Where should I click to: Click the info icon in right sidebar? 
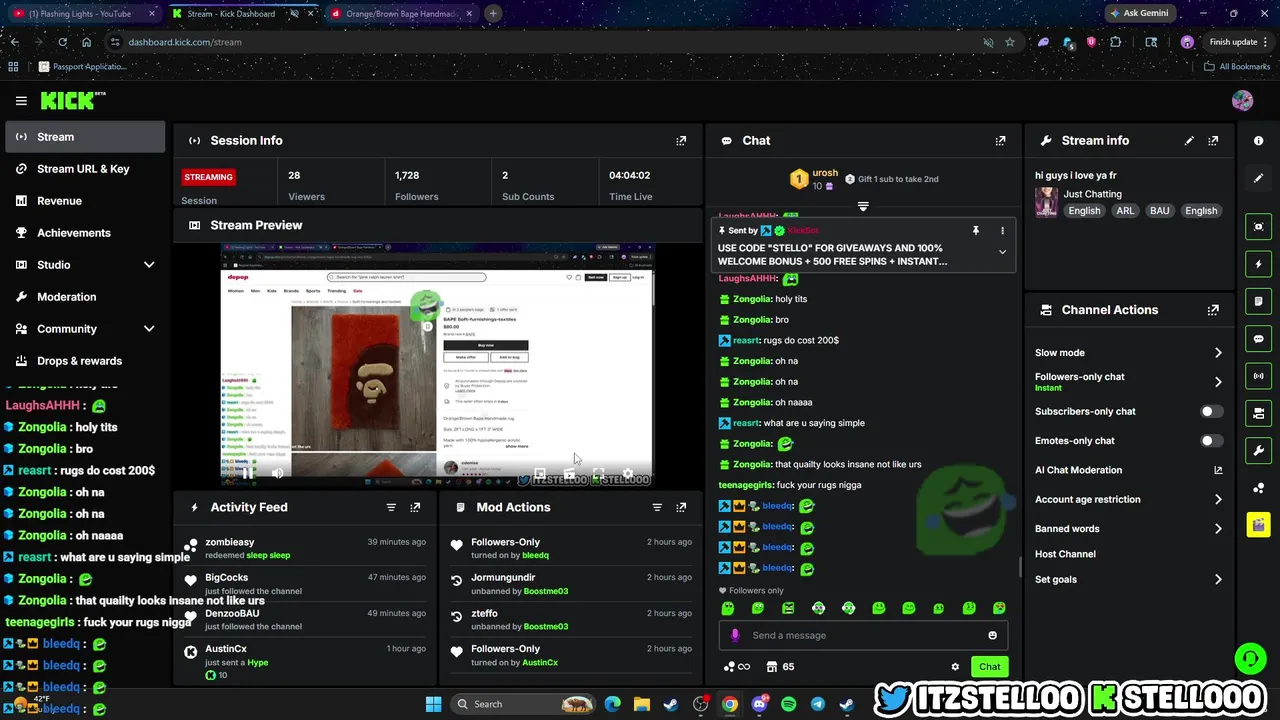coord(1259,141)
